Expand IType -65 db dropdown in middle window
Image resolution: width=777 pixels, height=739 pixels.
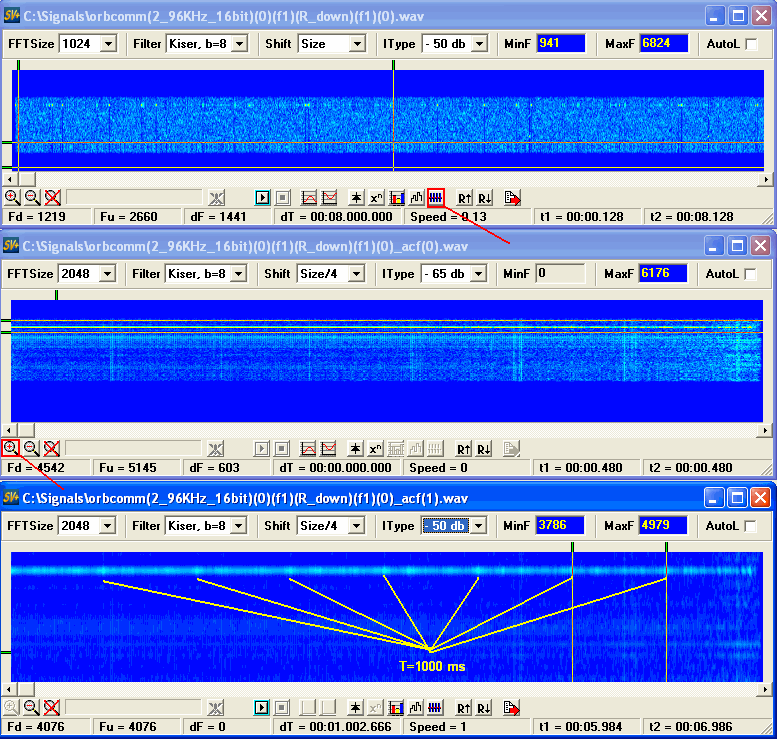(x=478, y=274)
